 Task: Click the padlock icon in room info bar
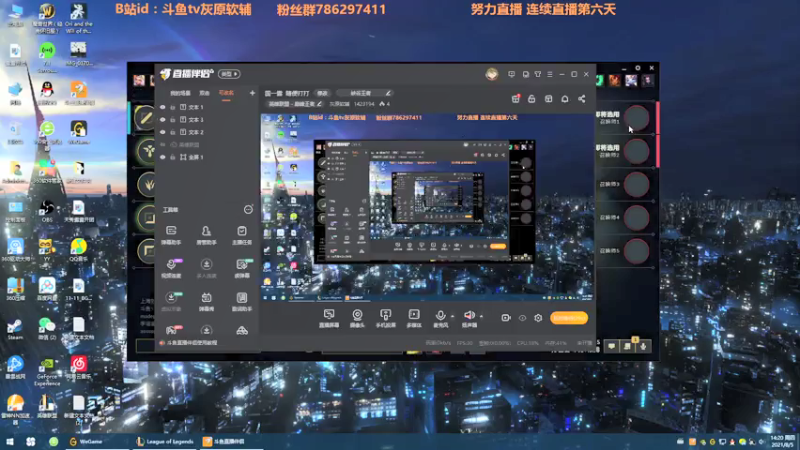pyautogui.click(x=532, y=99)
